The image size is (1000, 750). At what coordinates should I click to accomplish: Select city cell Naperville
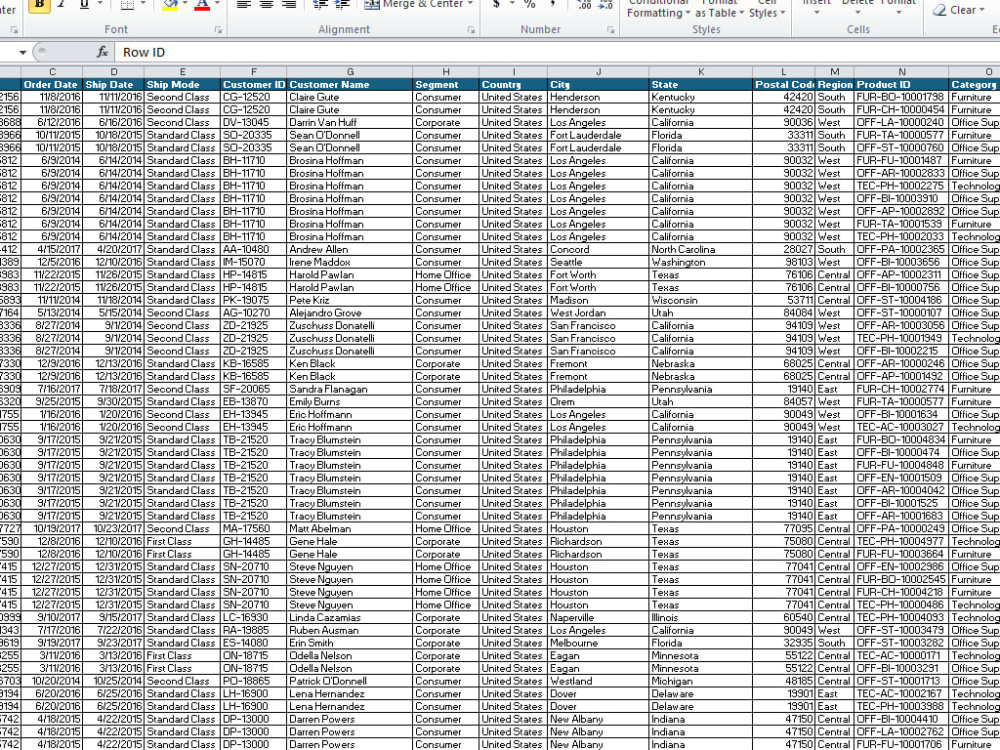(598, 617)
